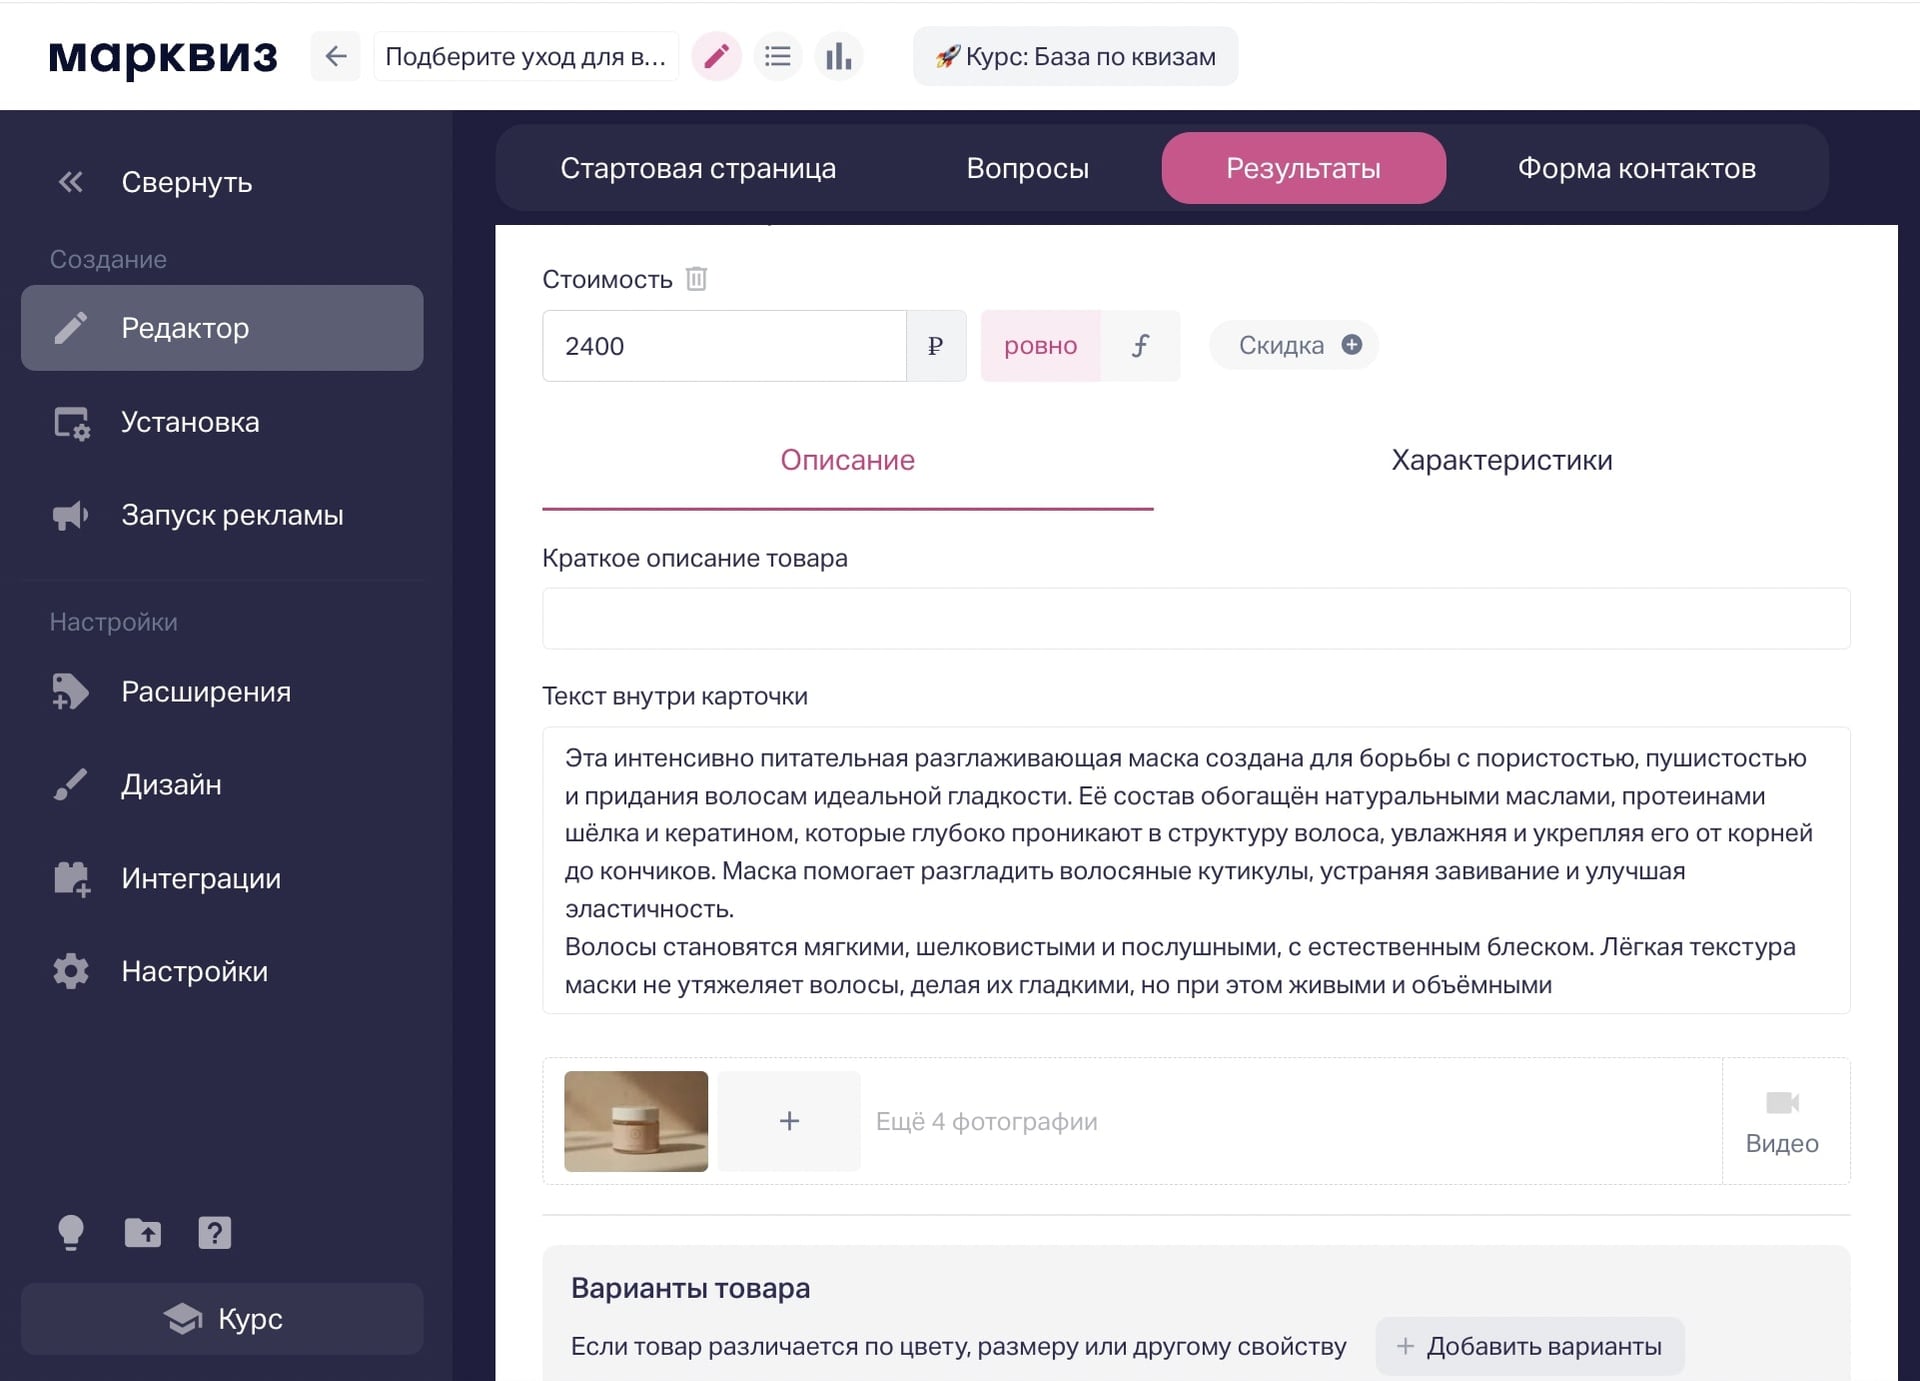The image size is (1920, 1381).
Task: Open the quiz statistics bar chart icon
Action: [x=839, y=56]
